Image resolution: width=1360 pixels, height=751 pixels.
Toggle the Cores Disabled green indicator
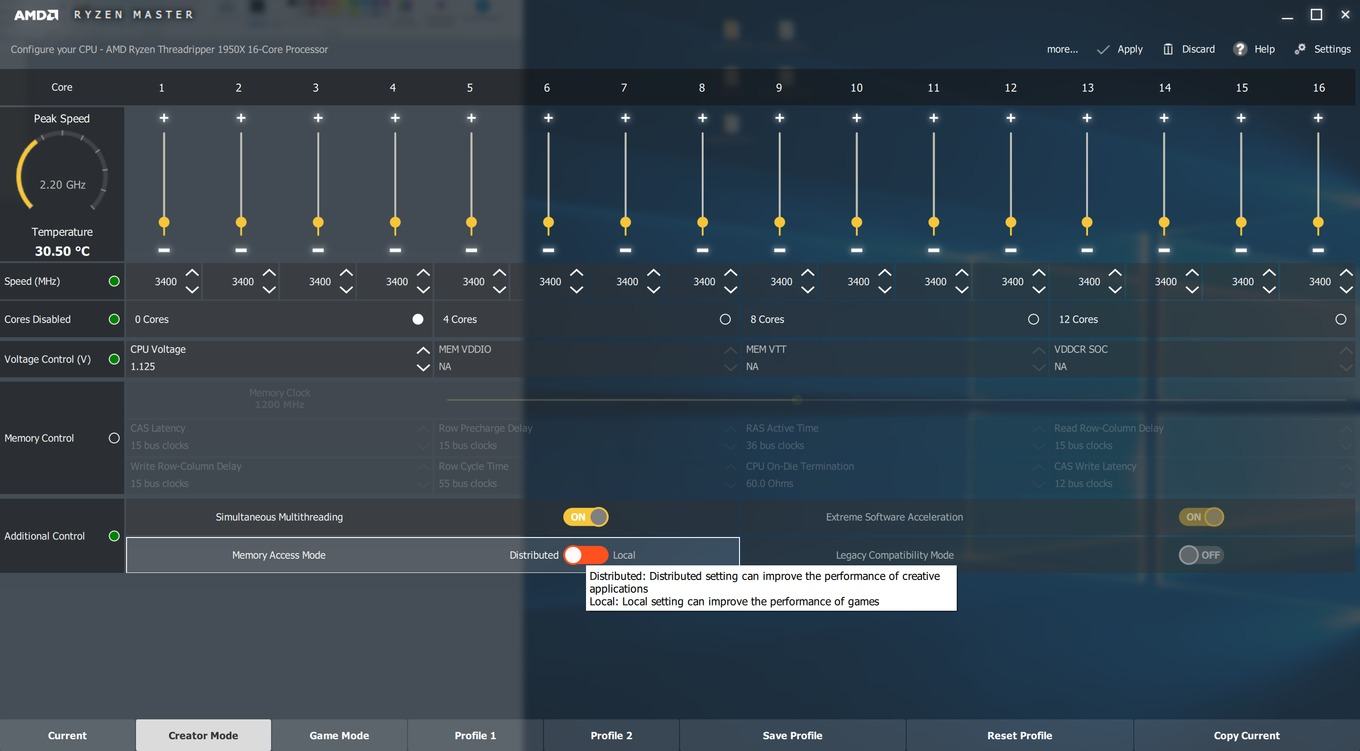click(114, 319)
